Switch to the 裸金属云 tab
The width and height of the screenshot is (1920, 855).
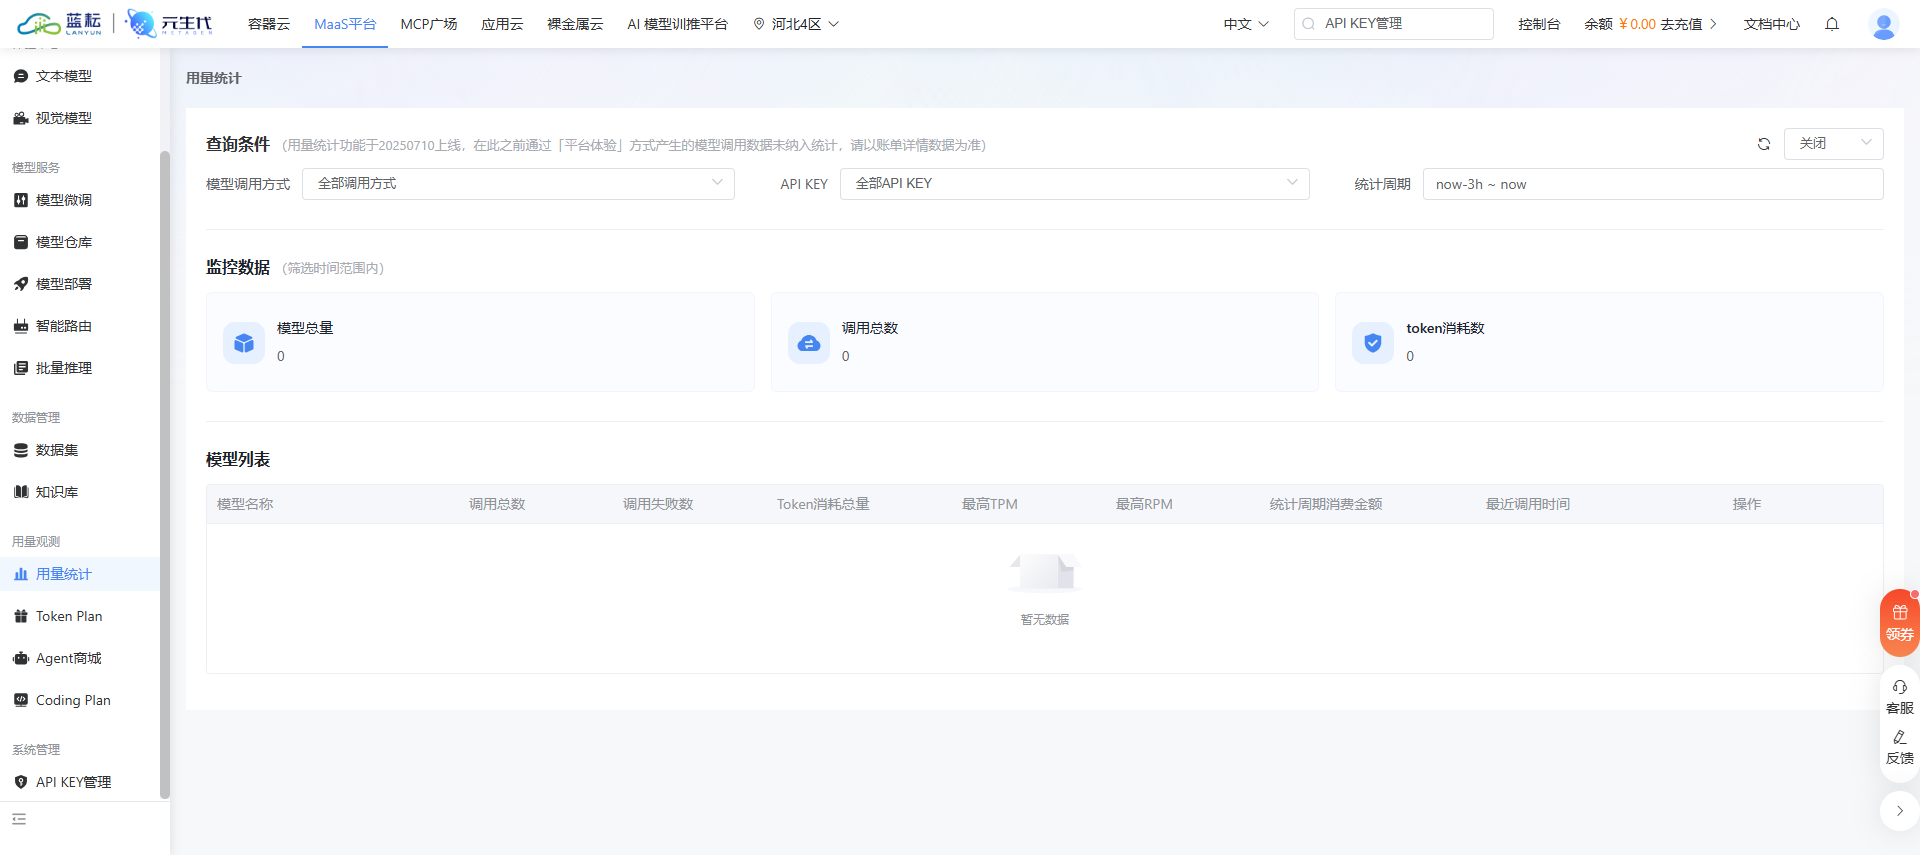(x=575, y=24)
